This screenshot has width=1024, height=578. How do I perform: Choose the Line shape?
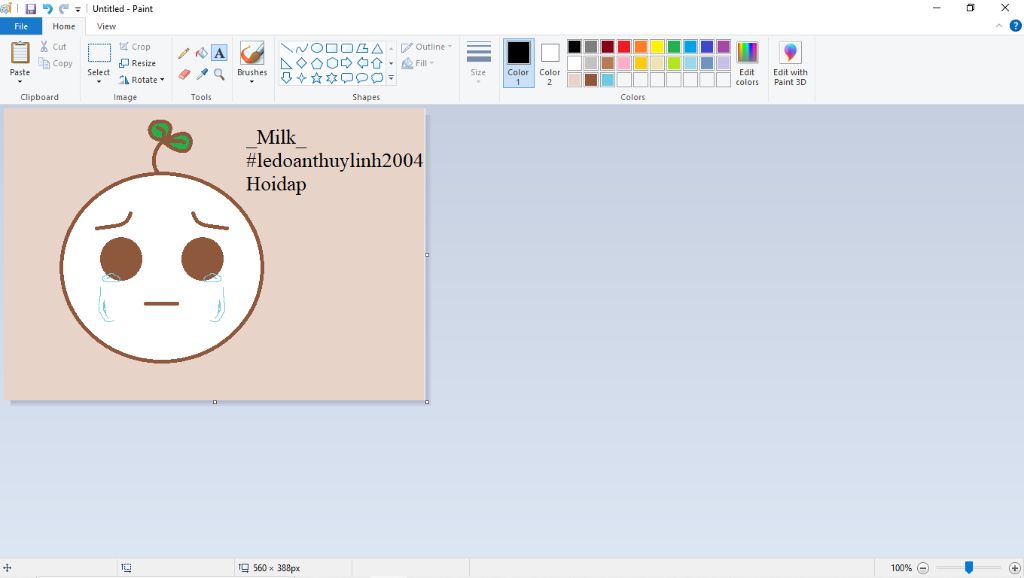pyautogui.click(x=287, y=48)
